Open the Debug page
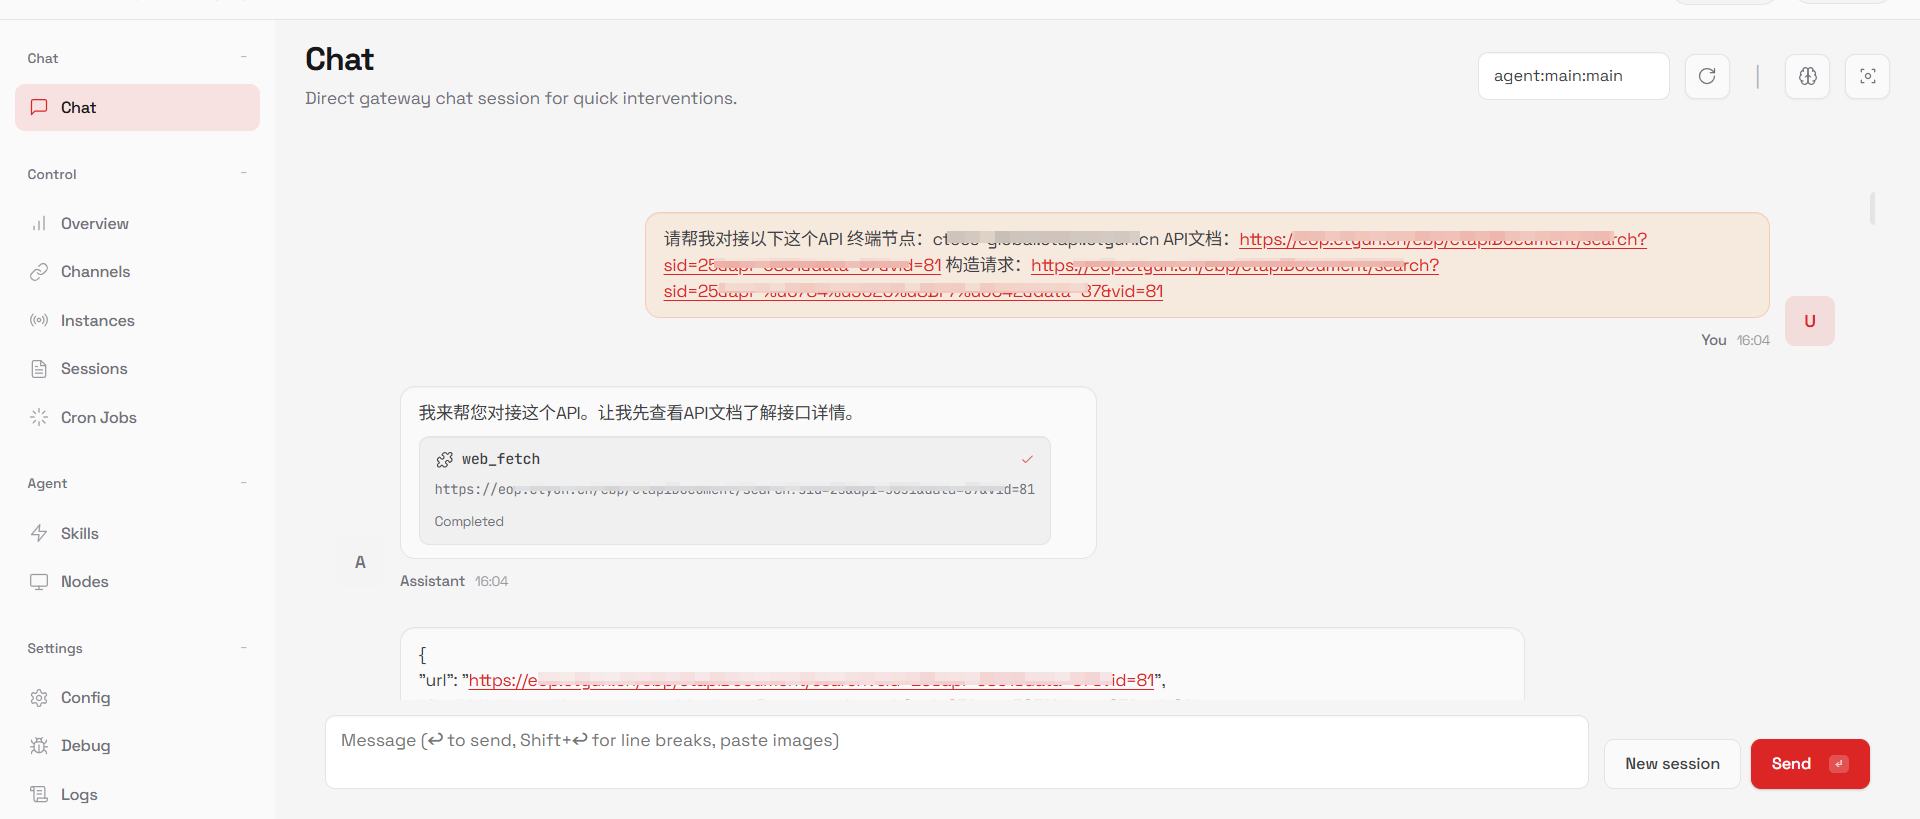The height and width of the screenshot is (819, 1920). [85, 746]
